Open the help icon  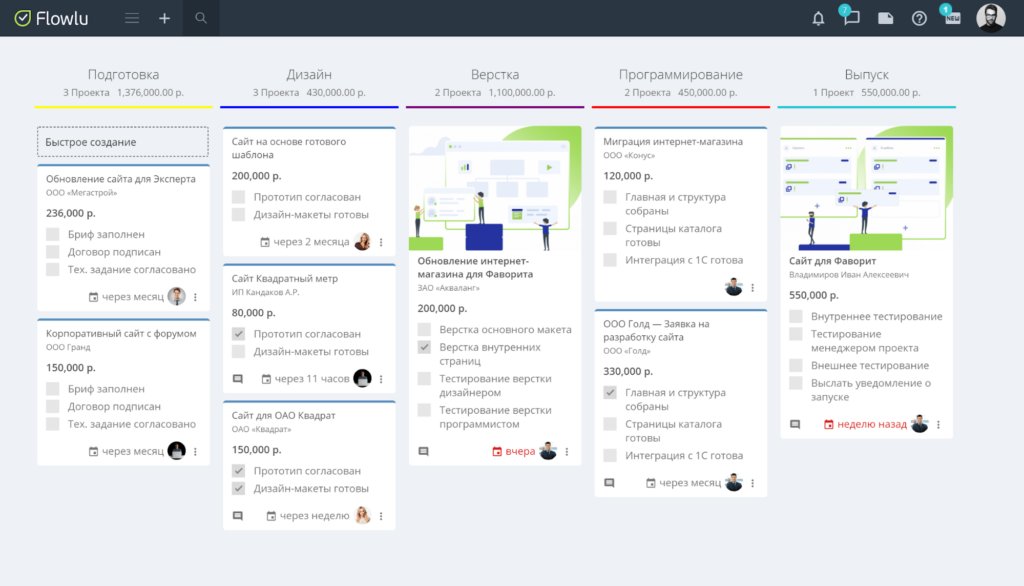(x=919, y=18)
